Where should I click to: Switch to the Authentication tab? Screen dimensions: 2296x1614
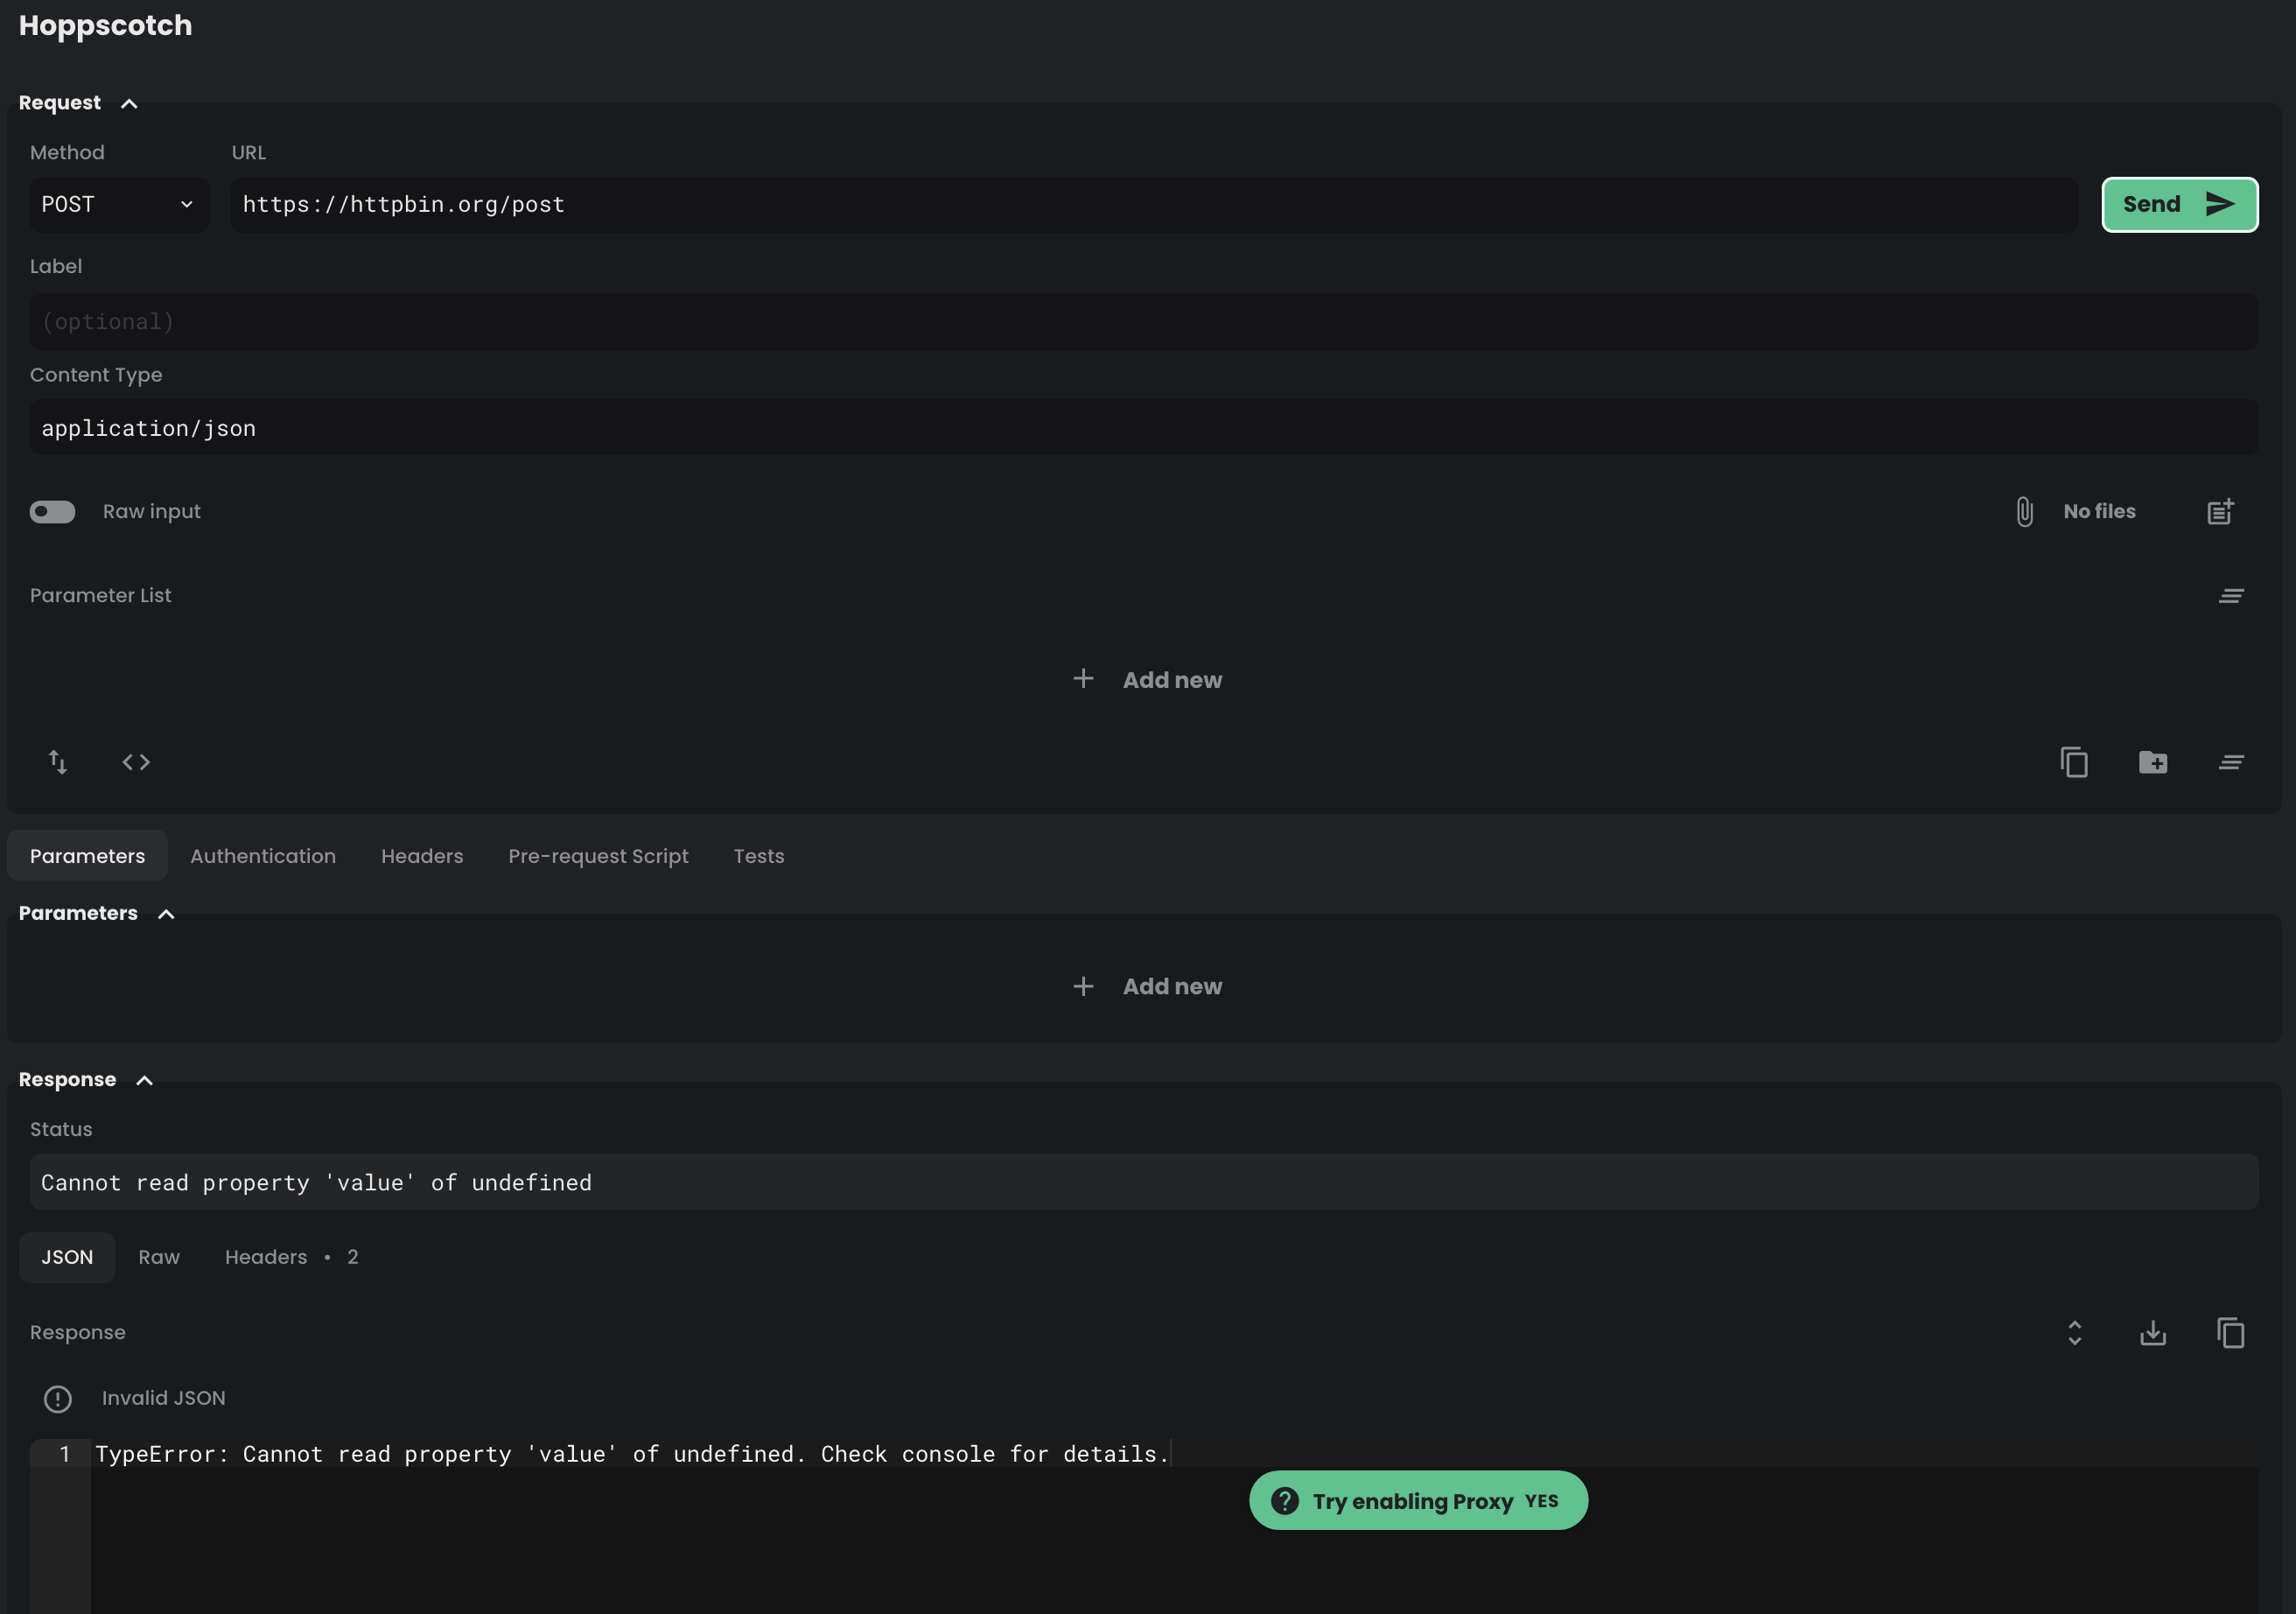pyautogui.click(x=263, y=856)
